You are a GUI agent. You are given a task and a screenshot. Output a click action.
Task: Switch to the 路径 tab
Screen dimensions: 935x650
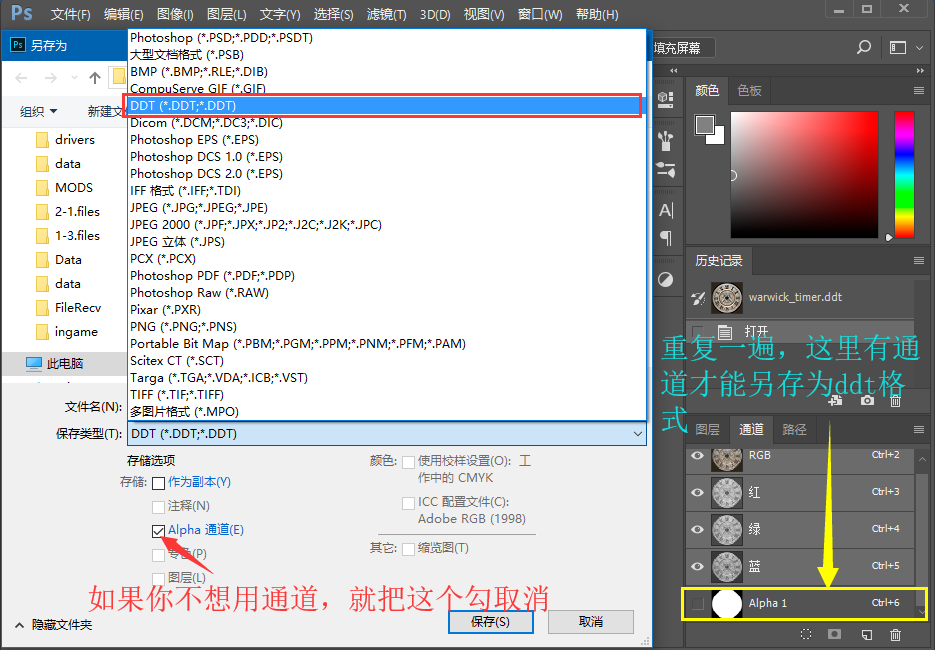[x=794, y=429]
